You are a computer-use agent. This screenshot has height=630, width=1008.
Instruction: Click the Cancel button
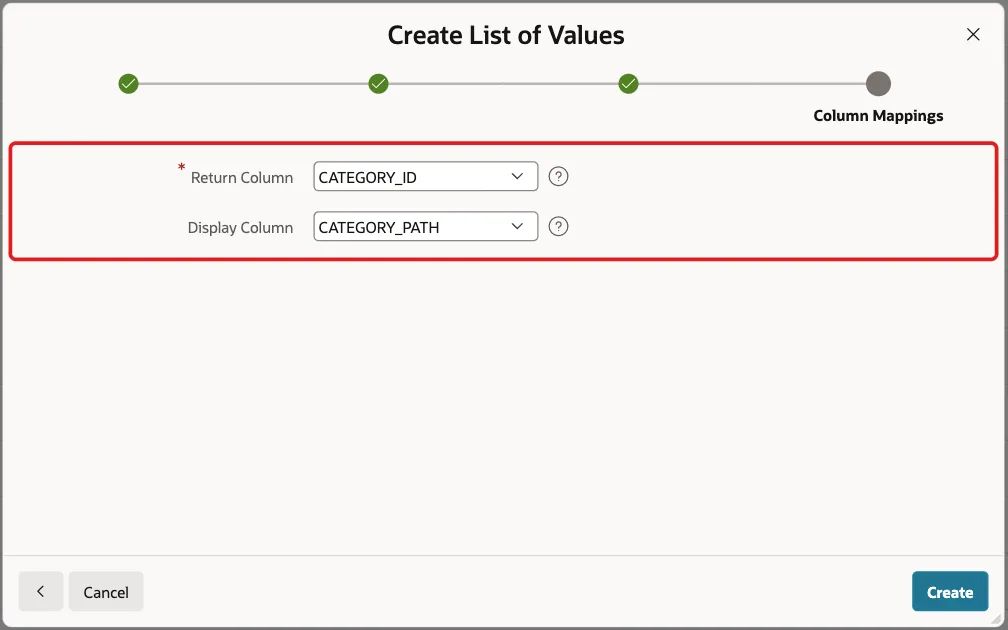point(106,591)
